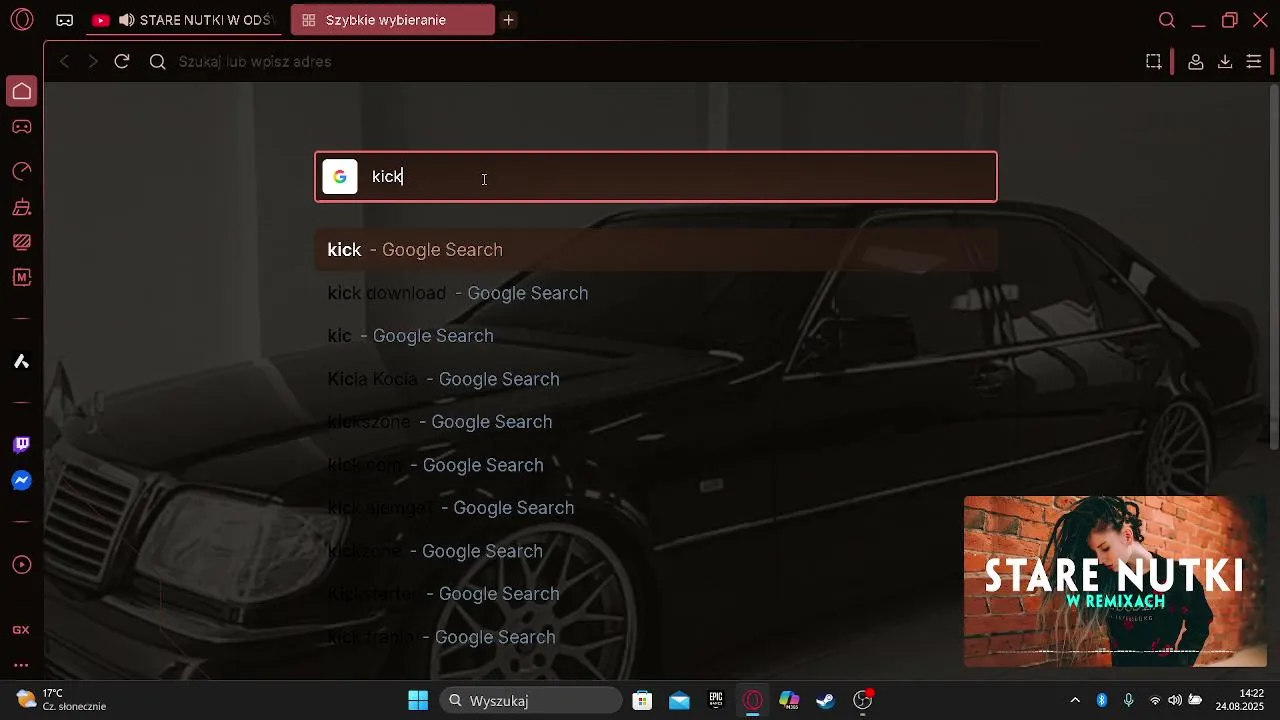Open GX Cleaner broom icon in sidebar
Viewport: 1280px width, 720px height.
[21, 208]
